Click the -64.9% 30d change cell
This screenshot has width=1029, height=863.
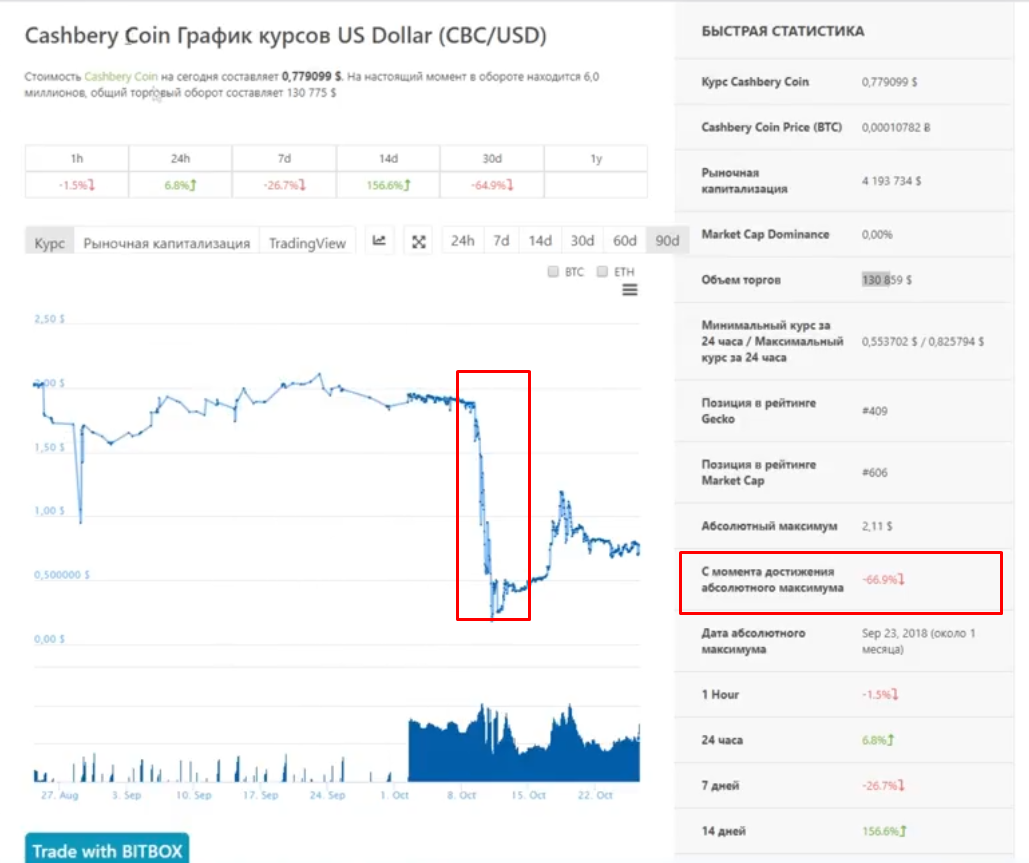pyautogui.click(x=492, y=185)
